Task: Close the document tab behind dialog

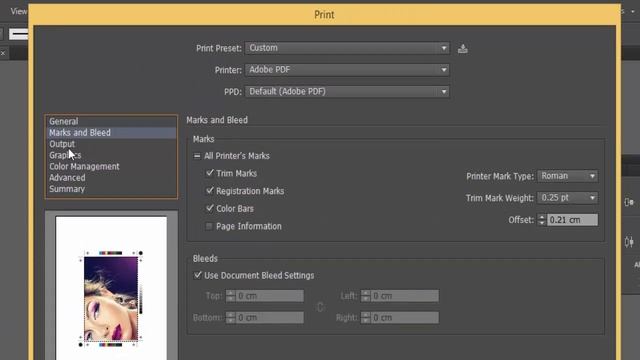Action: click(3, 53)
